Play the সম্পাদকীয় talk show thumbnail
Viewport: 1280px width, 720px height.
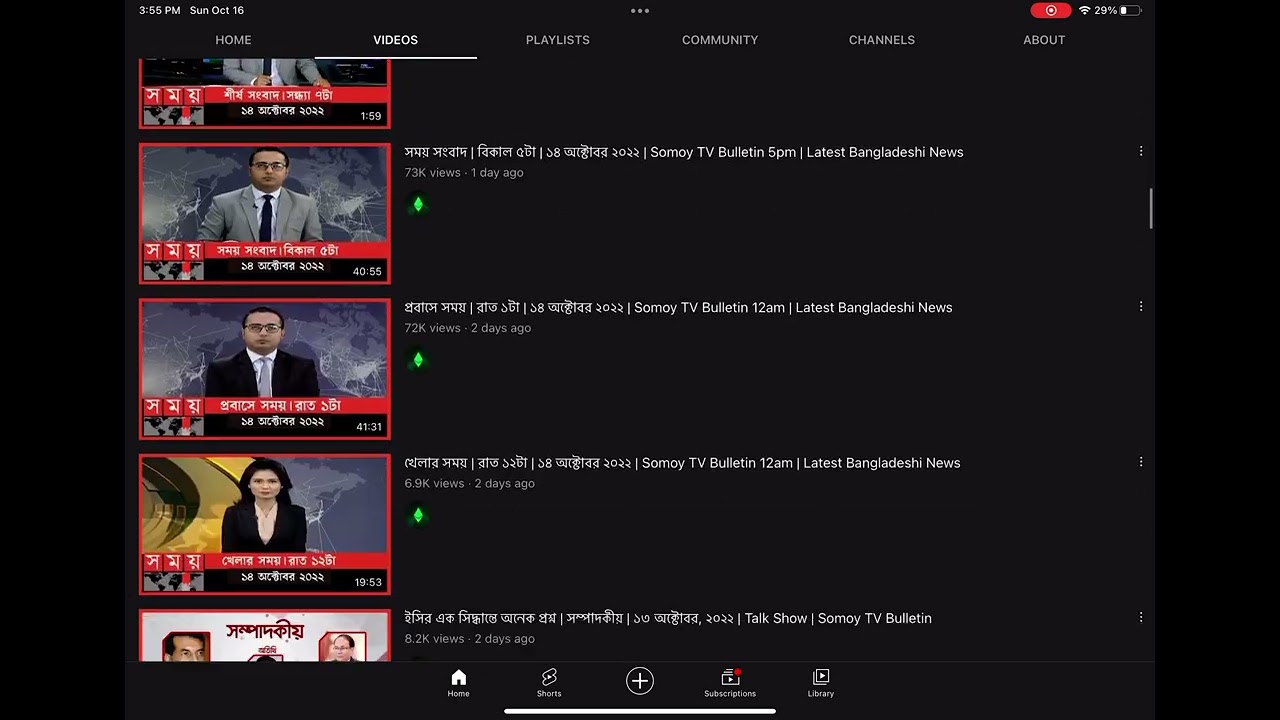265,635
